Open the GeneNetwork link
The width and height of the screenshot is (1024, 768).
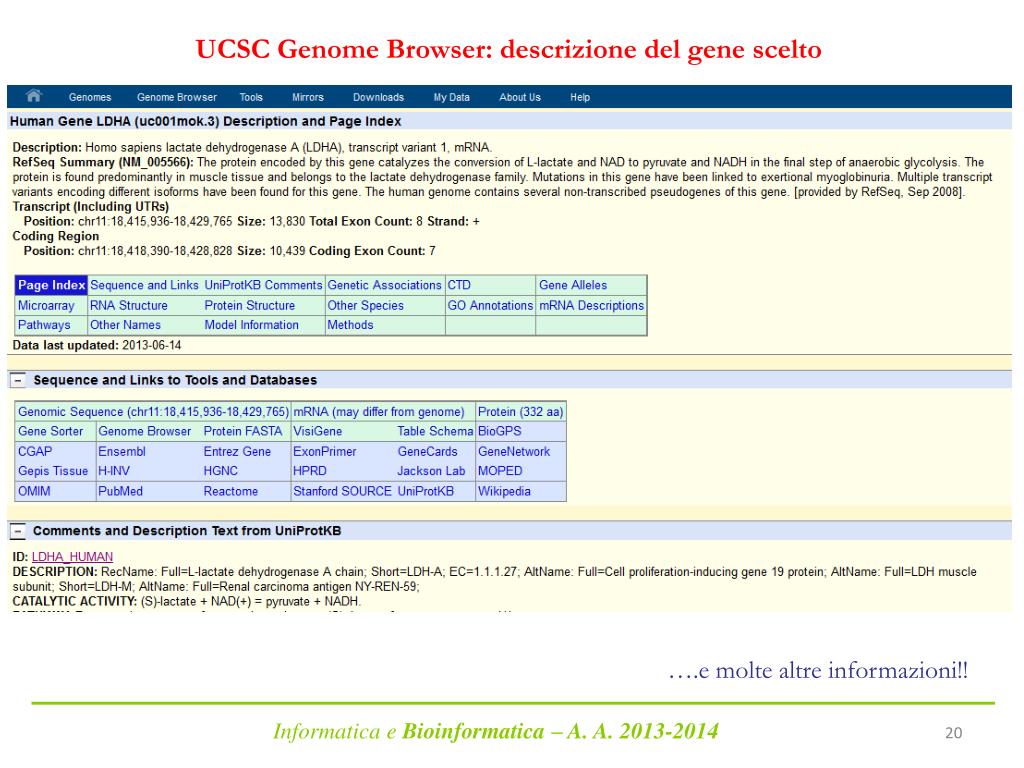point(514,452)
